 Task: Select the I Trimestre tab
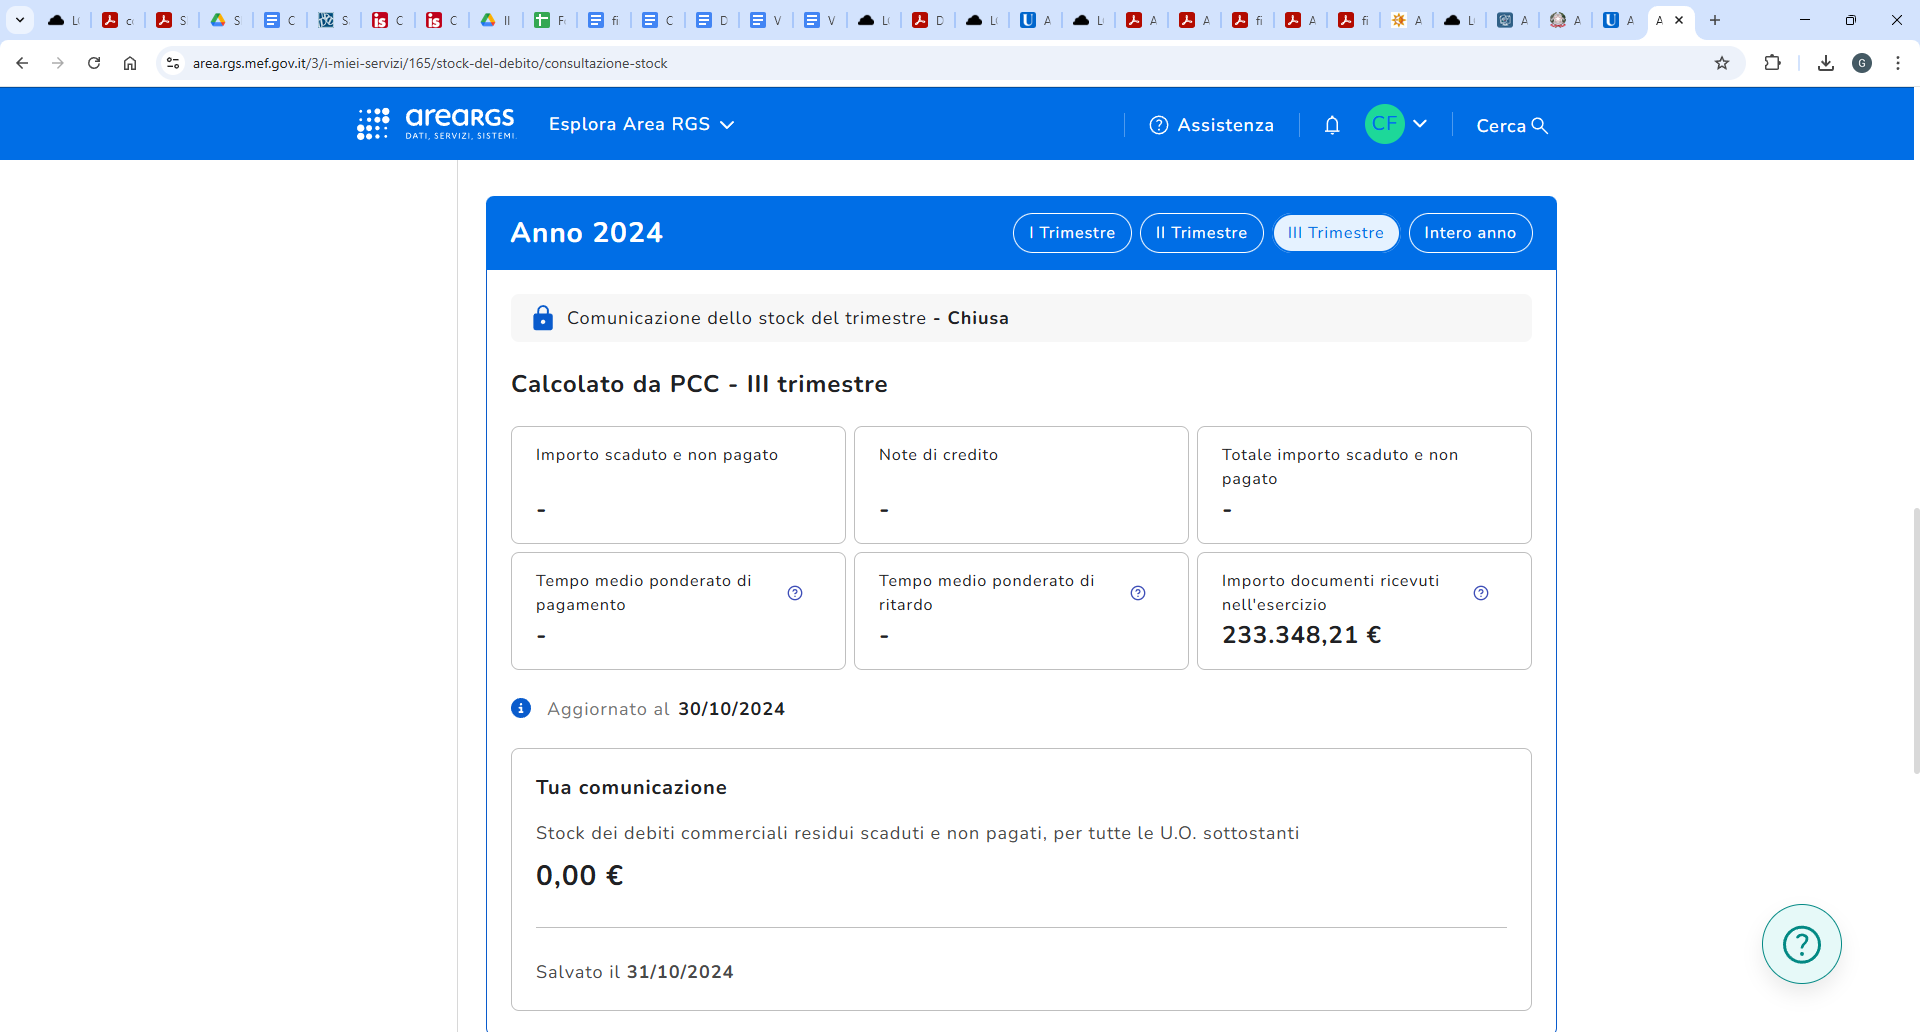click(1072, 233)
